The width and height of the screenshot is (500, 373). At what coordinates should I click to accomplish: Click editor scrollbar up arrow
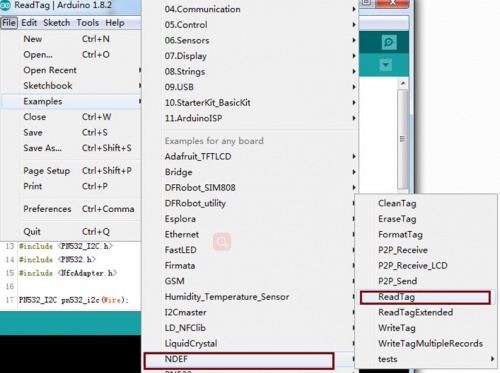[403, 83]
